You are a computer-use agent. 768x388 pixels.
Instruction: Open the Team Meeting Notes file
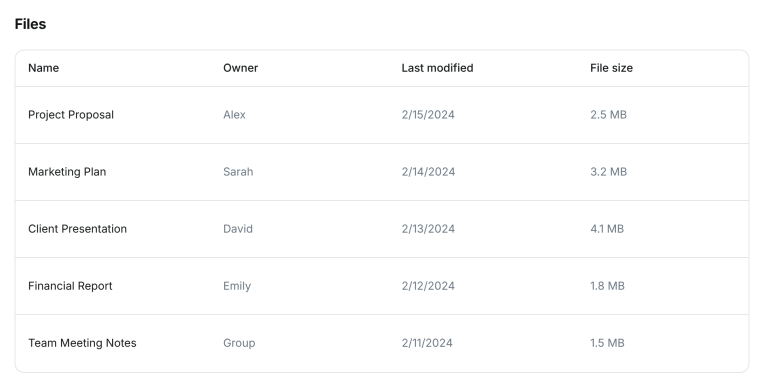point(82,343)
